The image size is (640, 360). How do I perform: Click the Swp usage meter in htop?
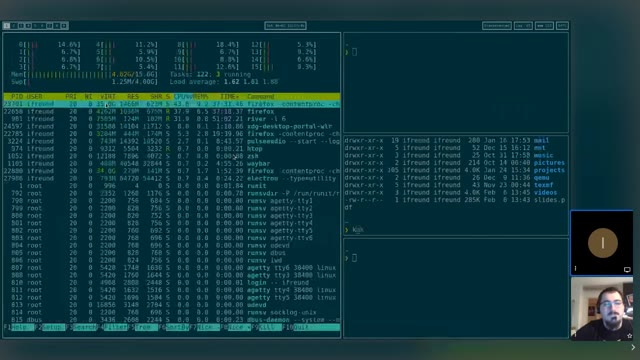point(84,82)
